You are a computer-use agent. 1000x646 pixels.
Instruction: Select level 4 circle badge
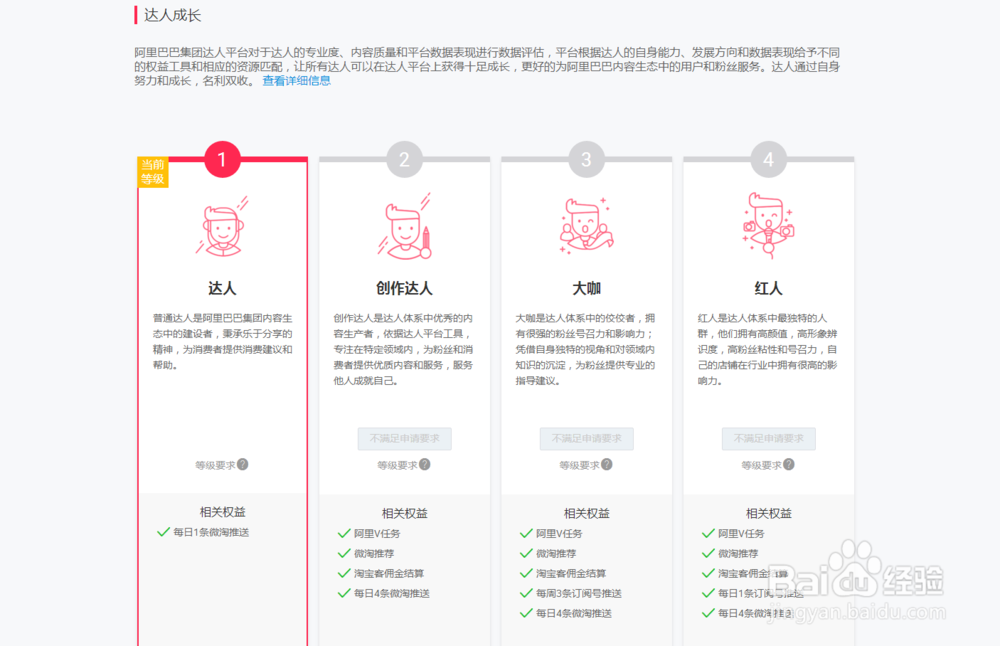tap(768, 159)
